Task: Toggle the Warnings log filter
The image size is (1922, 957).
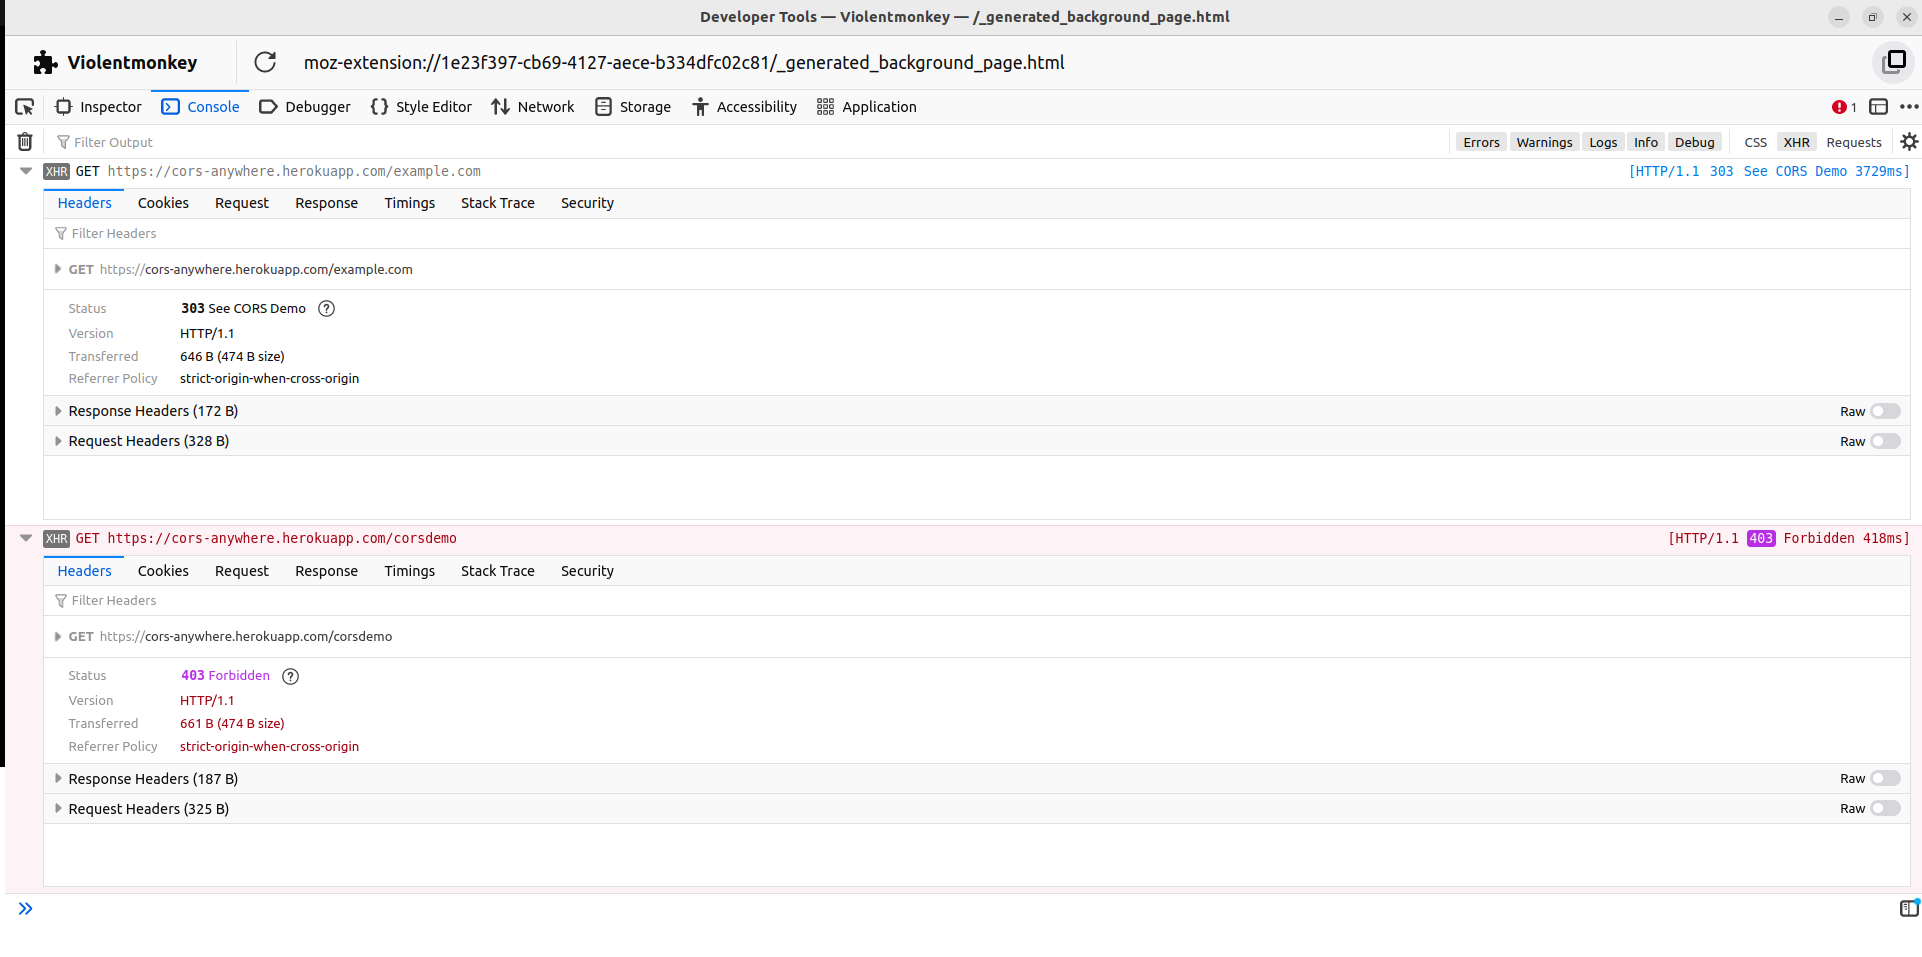Action: tap(1544, 141)
